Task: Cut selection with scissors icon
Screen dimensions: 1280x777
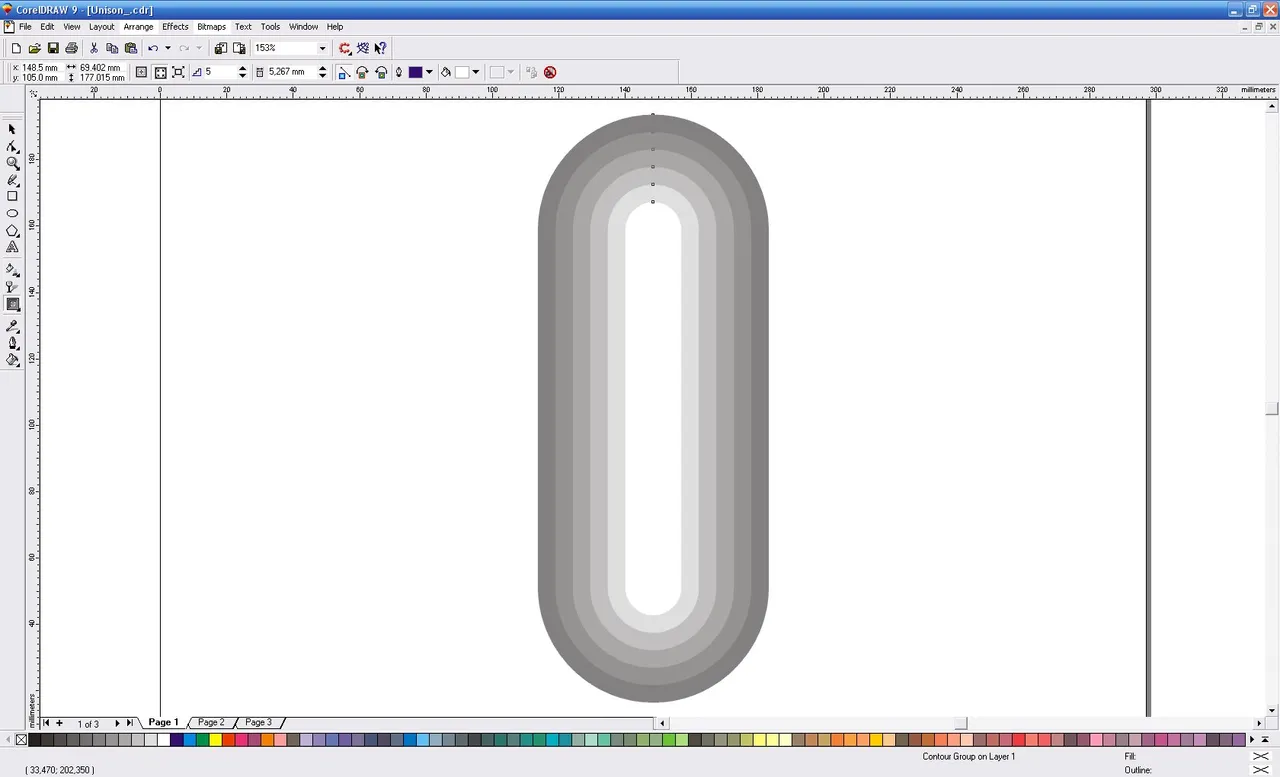Action: tap(94, 48)
